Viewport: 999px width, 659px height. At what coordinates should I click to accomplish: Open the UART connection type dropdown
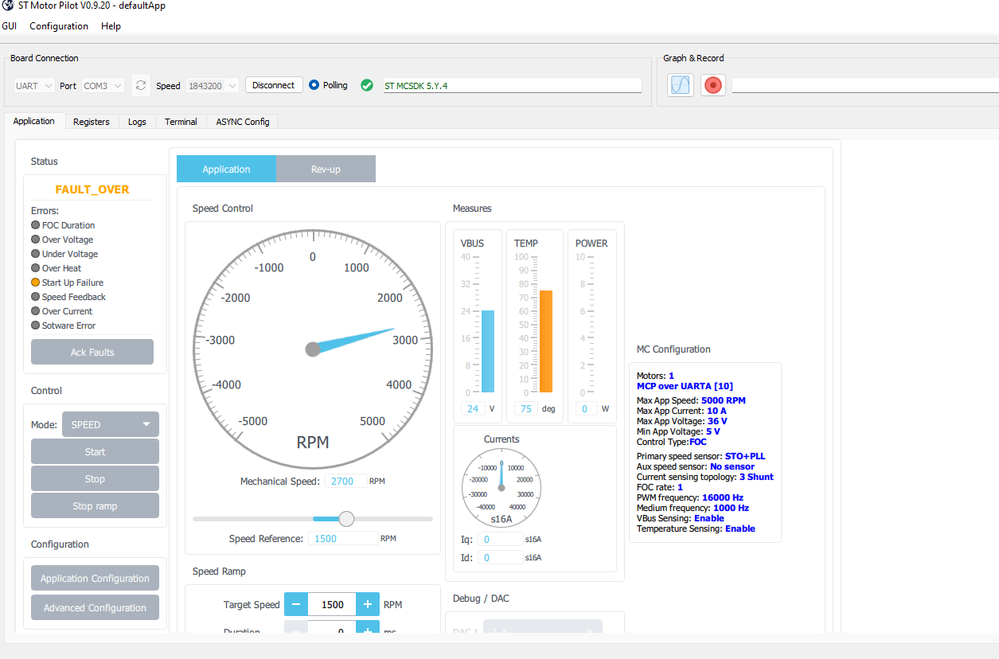(x=33, y=85)
